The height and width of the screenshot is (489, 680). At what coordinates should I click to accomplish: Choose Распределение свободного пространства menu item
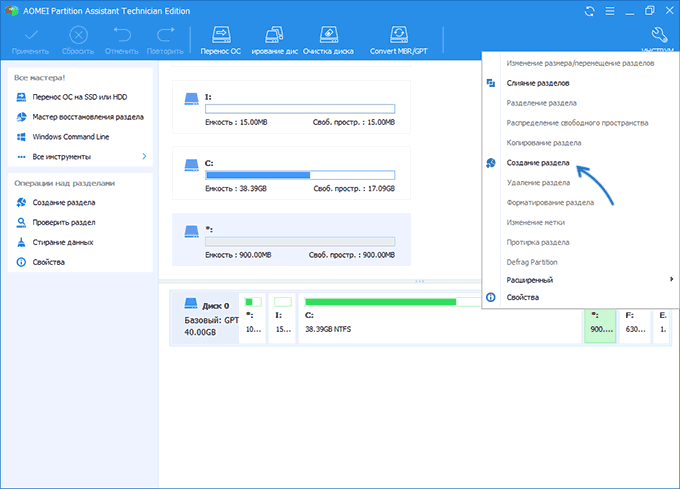tap(580, 123)
